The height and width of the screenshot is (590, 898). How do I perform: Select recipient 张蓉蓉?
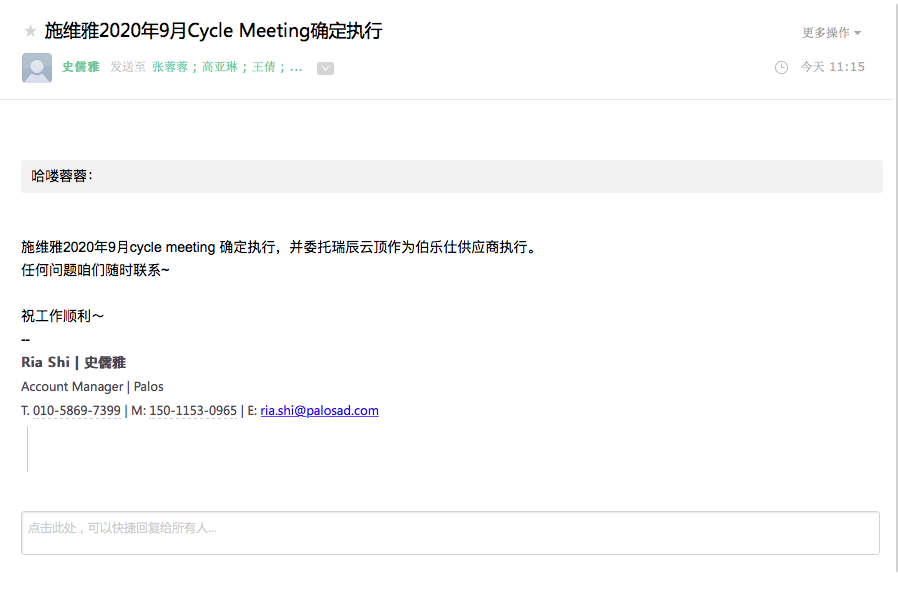click(x=170, y=67)
